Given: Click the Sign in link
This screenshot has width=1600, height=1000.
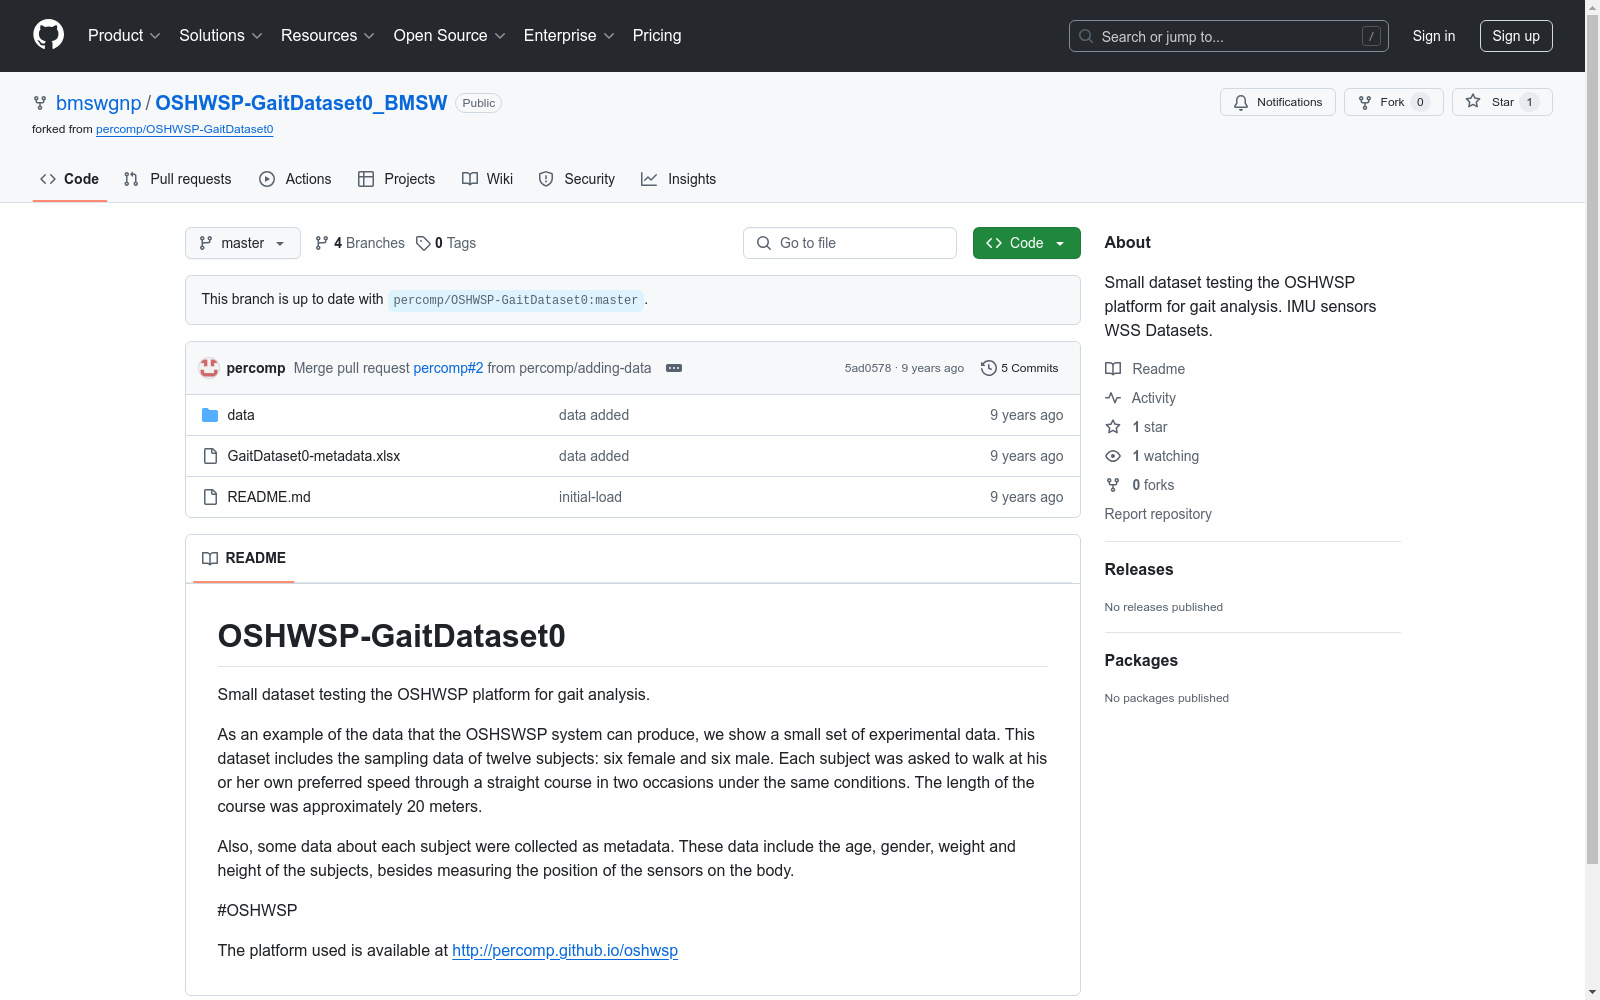Looking at the screenshot, I should [1434, 36].
